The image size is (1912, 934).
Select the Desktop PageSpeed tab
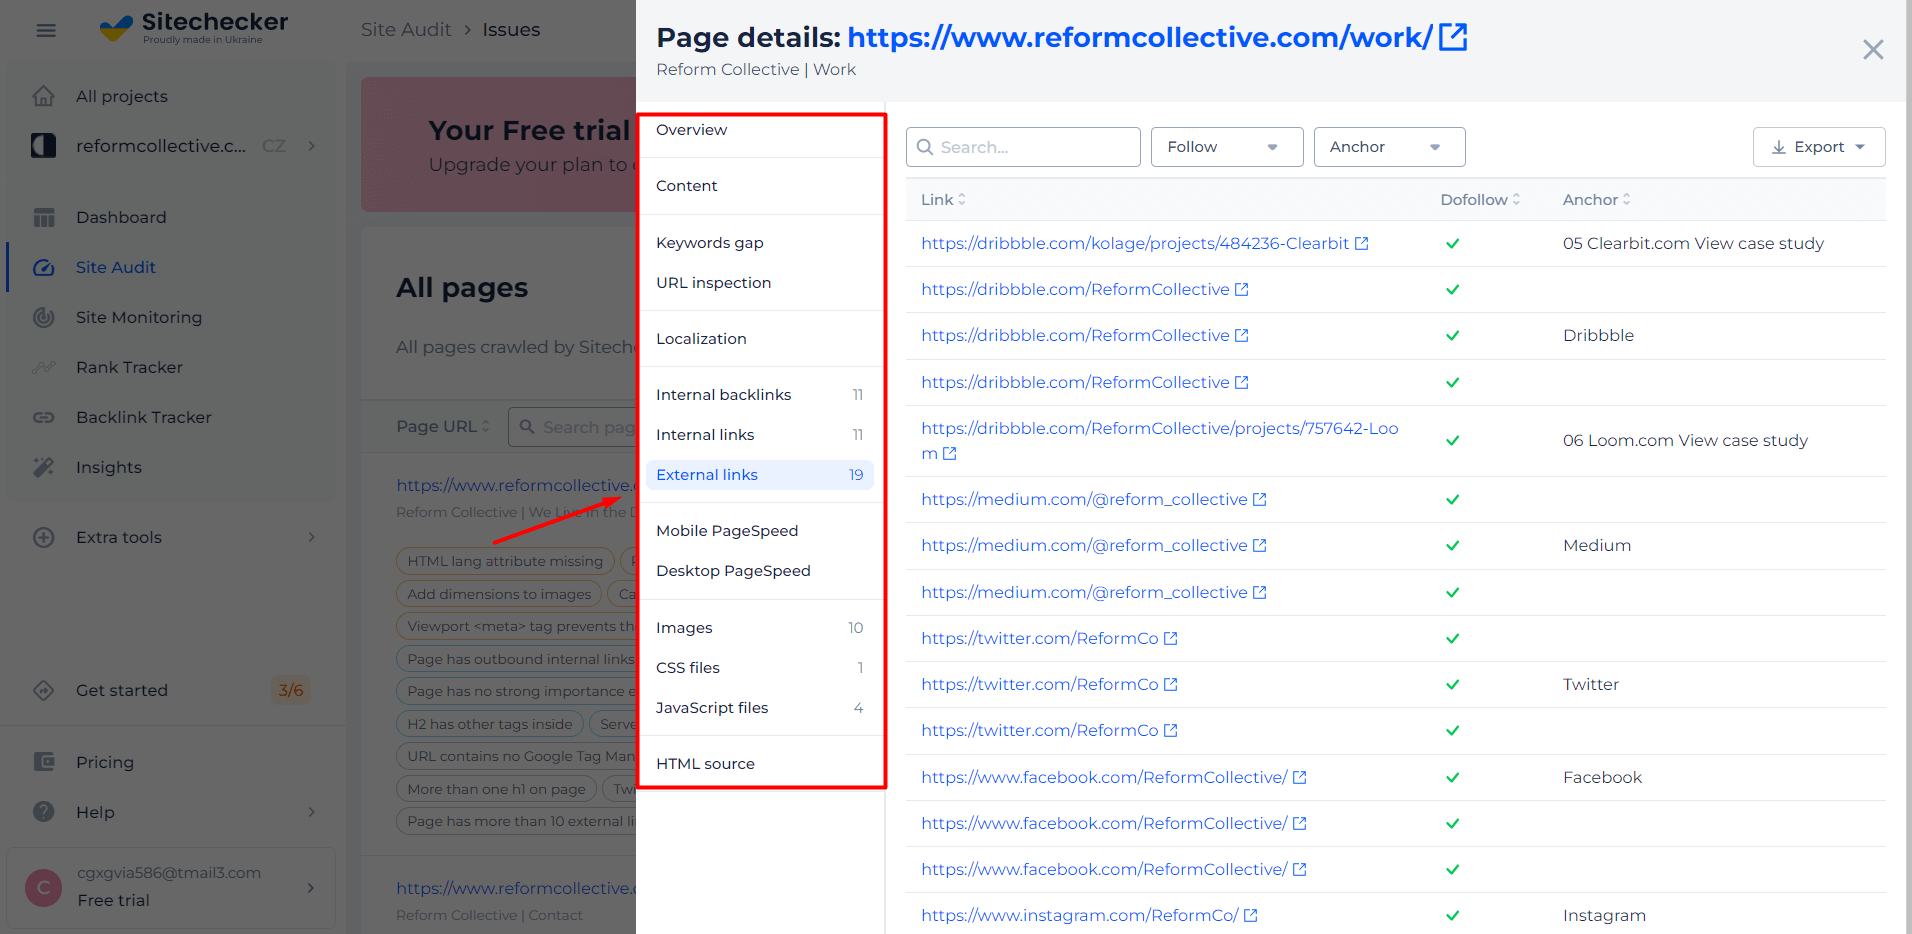coord(733,571)
